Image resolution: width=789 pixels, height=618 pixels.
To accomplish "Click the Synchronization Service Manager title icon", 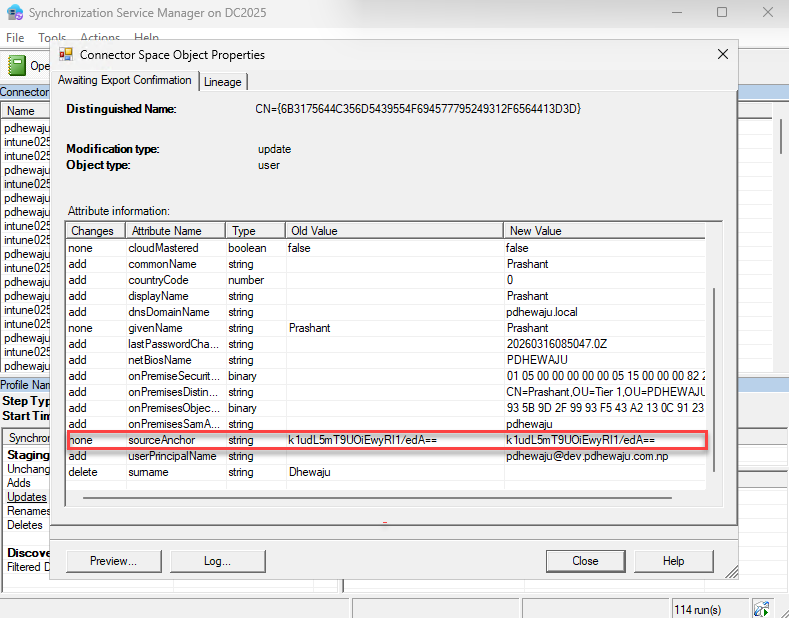I will [x=15, y=12].
